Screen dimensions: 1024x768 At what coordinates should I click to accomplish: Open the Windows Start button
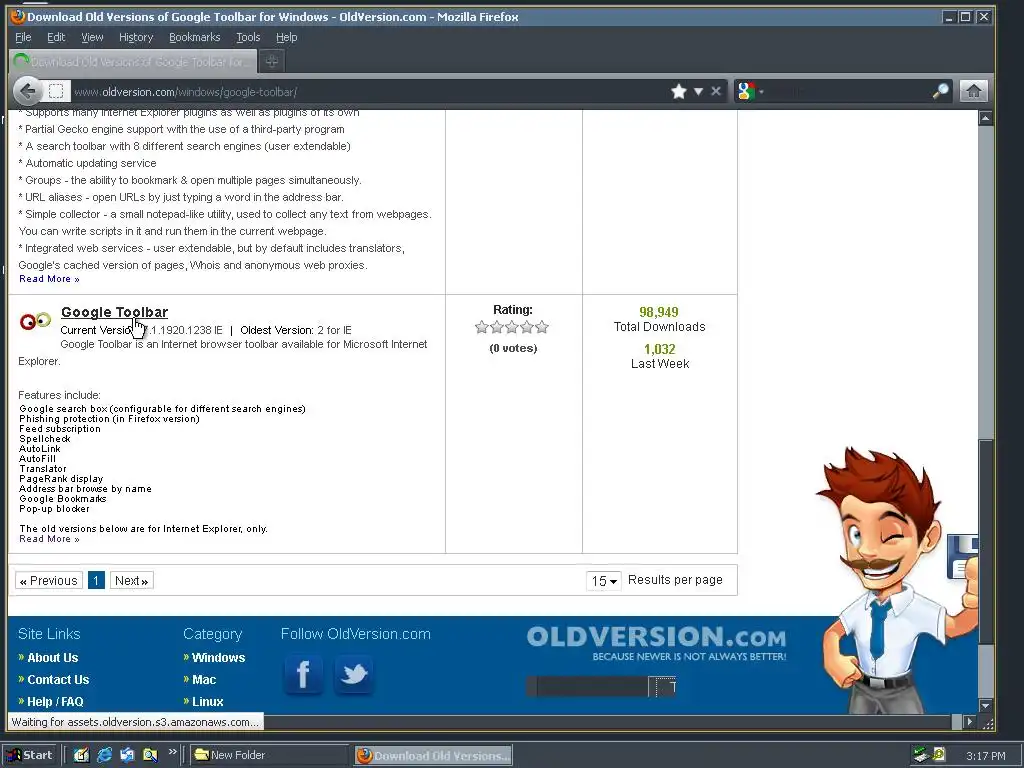click(x=31, y=755)
